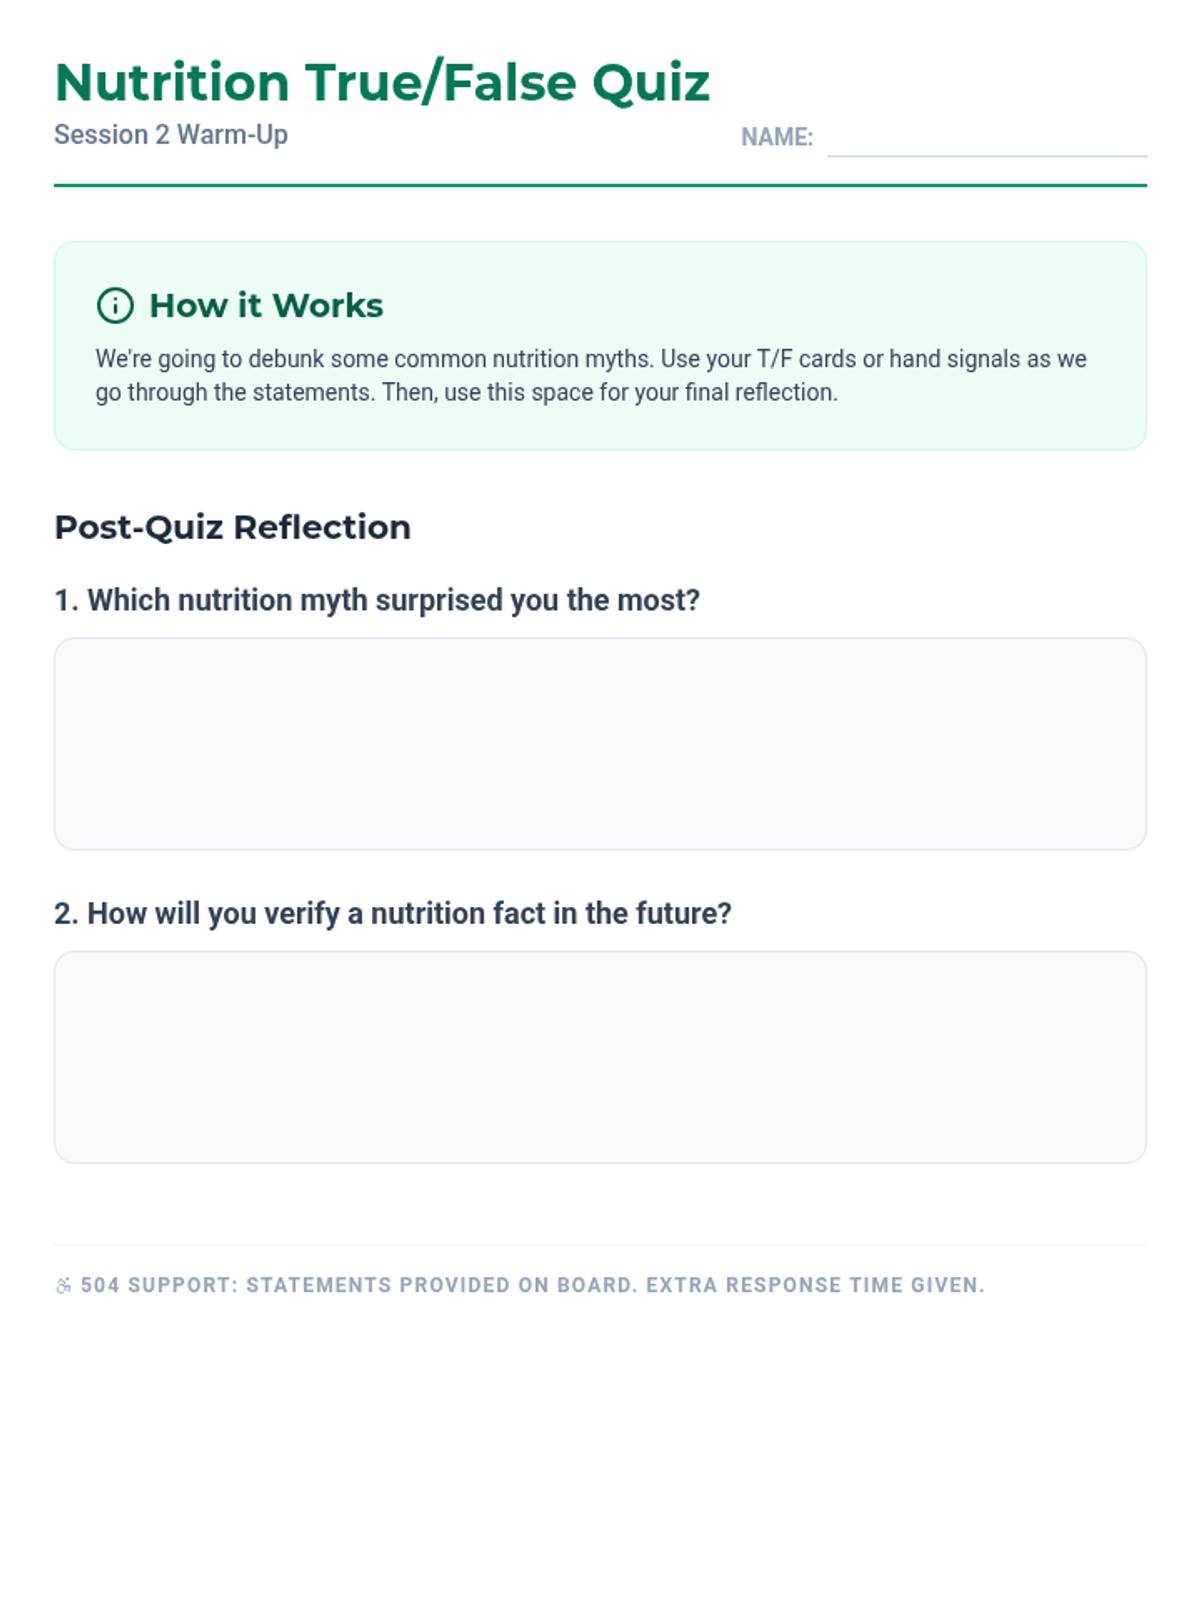Click the question about verifying a nutrition fact
The image size is (1200, 1600).
393,913
